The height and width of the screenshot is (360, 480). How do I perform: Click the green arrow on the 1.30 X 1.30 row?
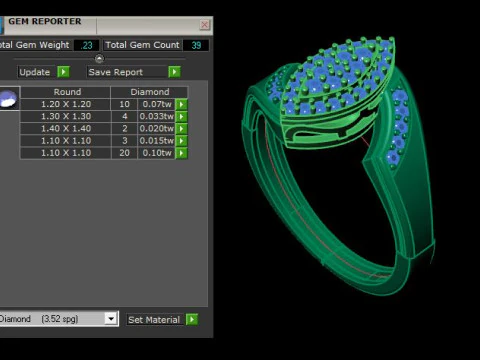[x=181, y=116]
